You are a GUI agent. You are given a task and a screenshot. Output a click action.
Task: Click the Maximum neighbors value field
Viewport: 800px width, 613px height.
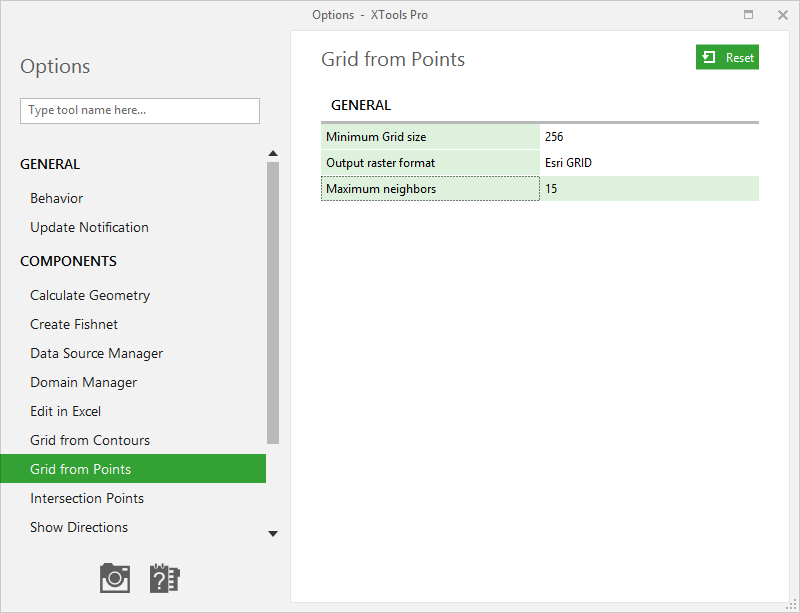[x=649, y=189]
